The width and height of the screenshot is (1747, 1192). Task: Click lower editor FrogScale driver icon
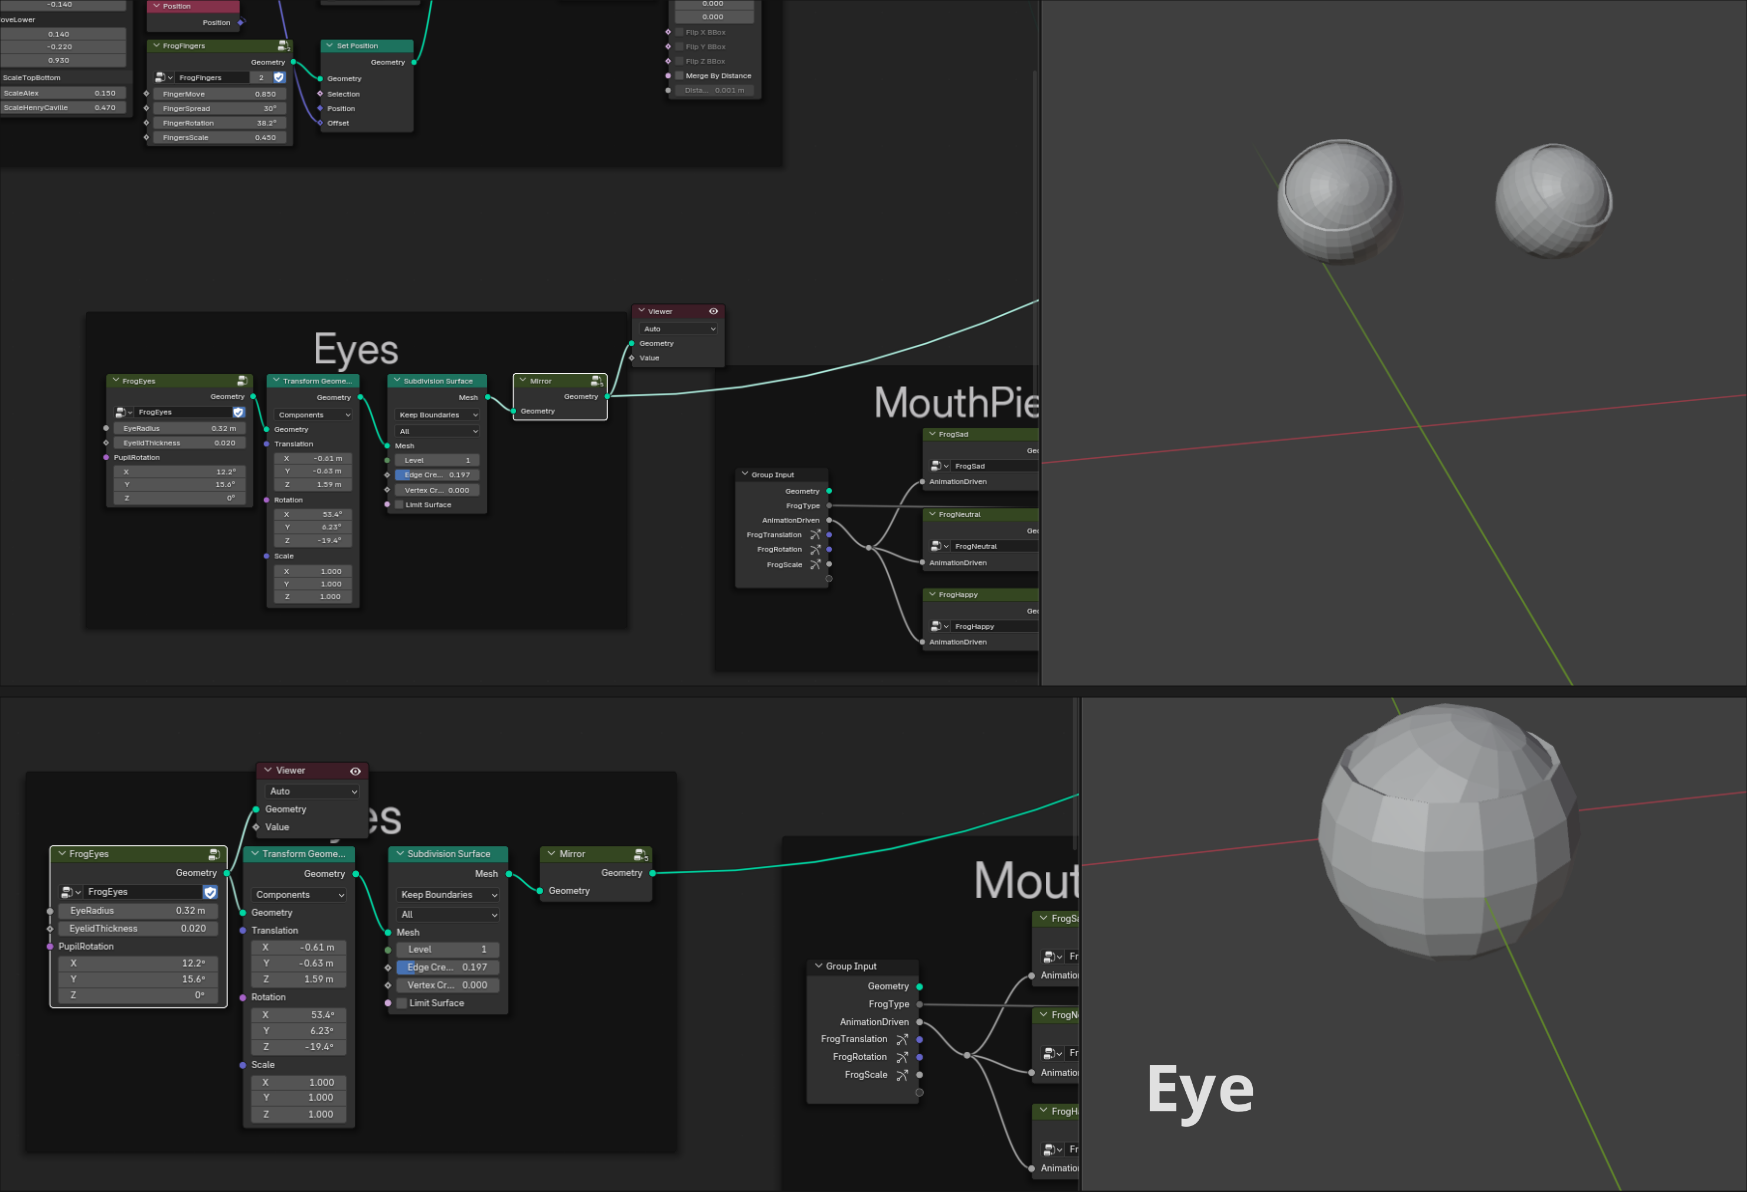(902, 1075)
